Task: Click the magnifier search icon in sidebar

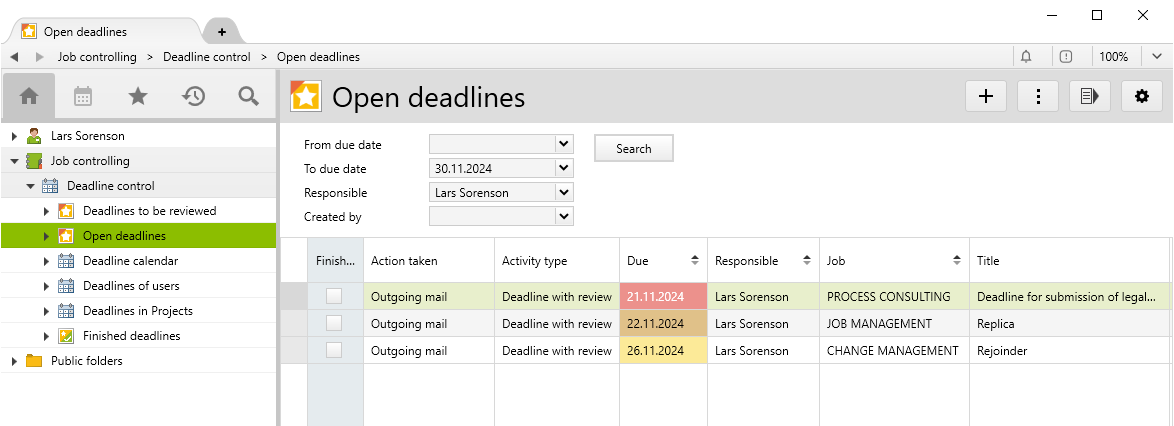Action: pyautogui.click(x=248, y=96)
